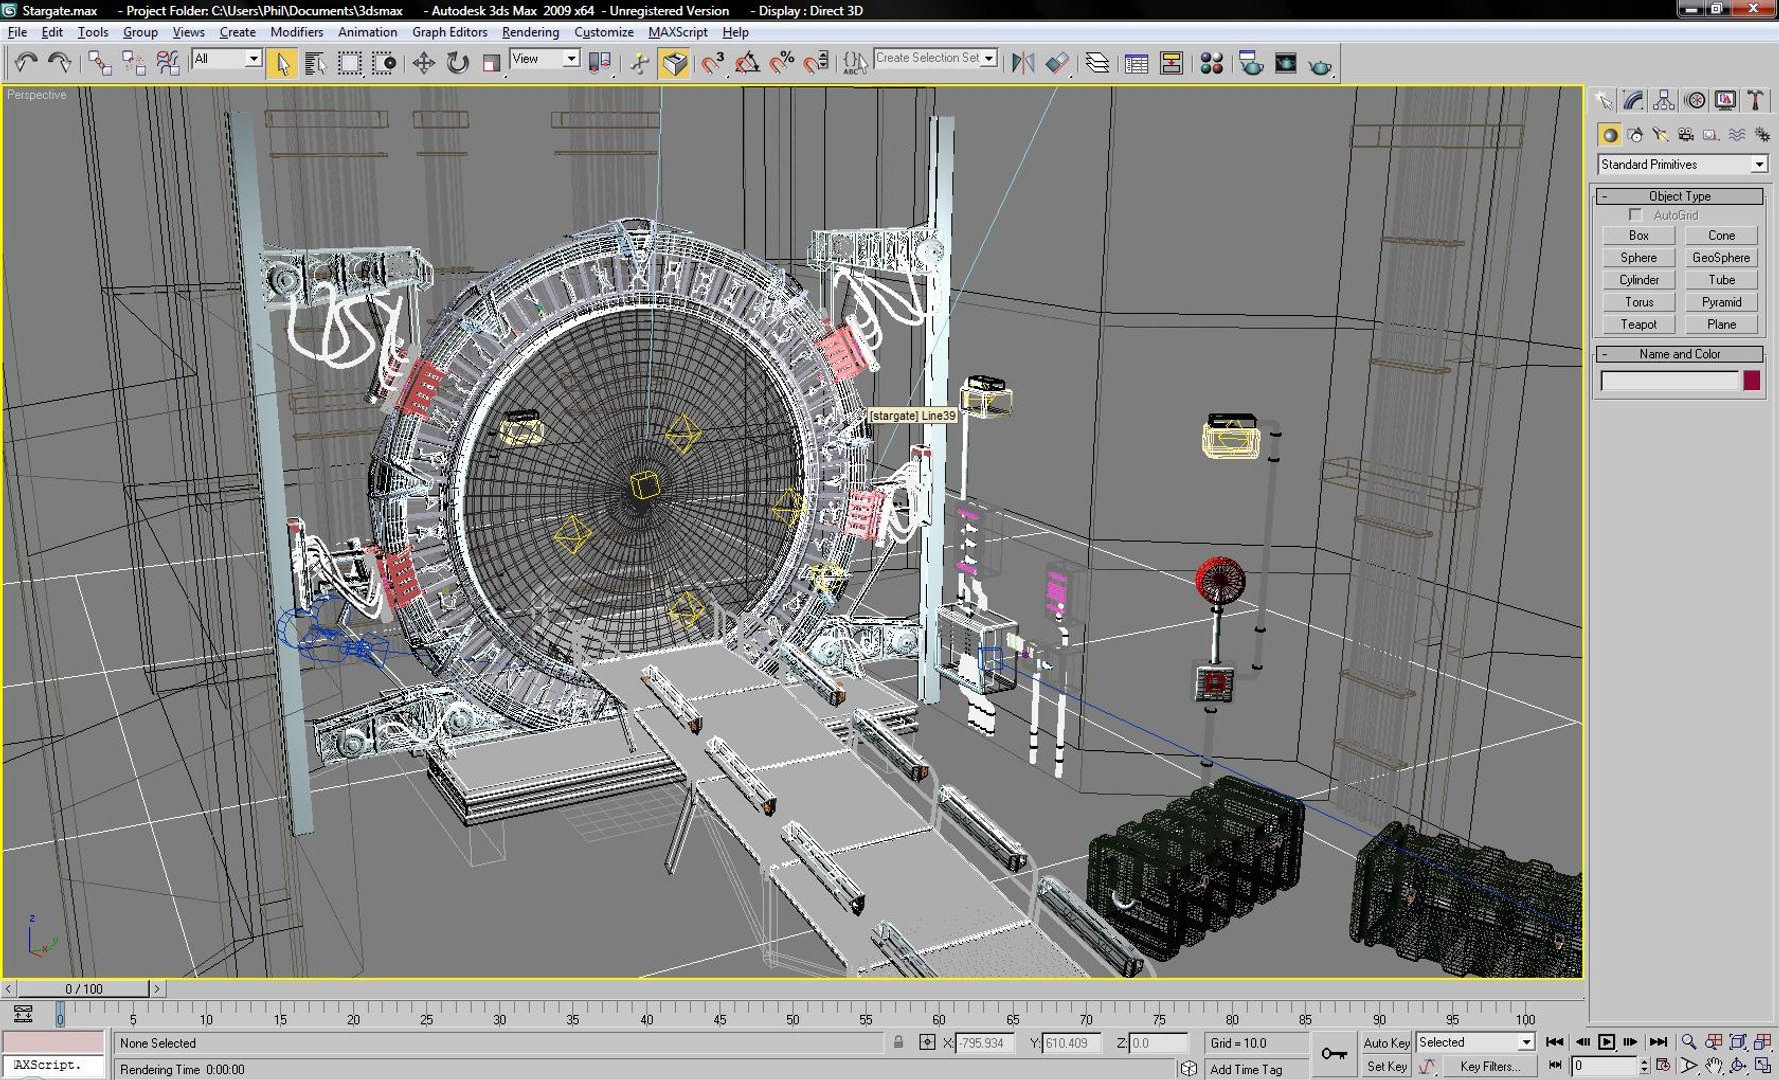Click the Teapot primitive button
Screen dimensions: 1779x1080
[x=1638, y=324]
